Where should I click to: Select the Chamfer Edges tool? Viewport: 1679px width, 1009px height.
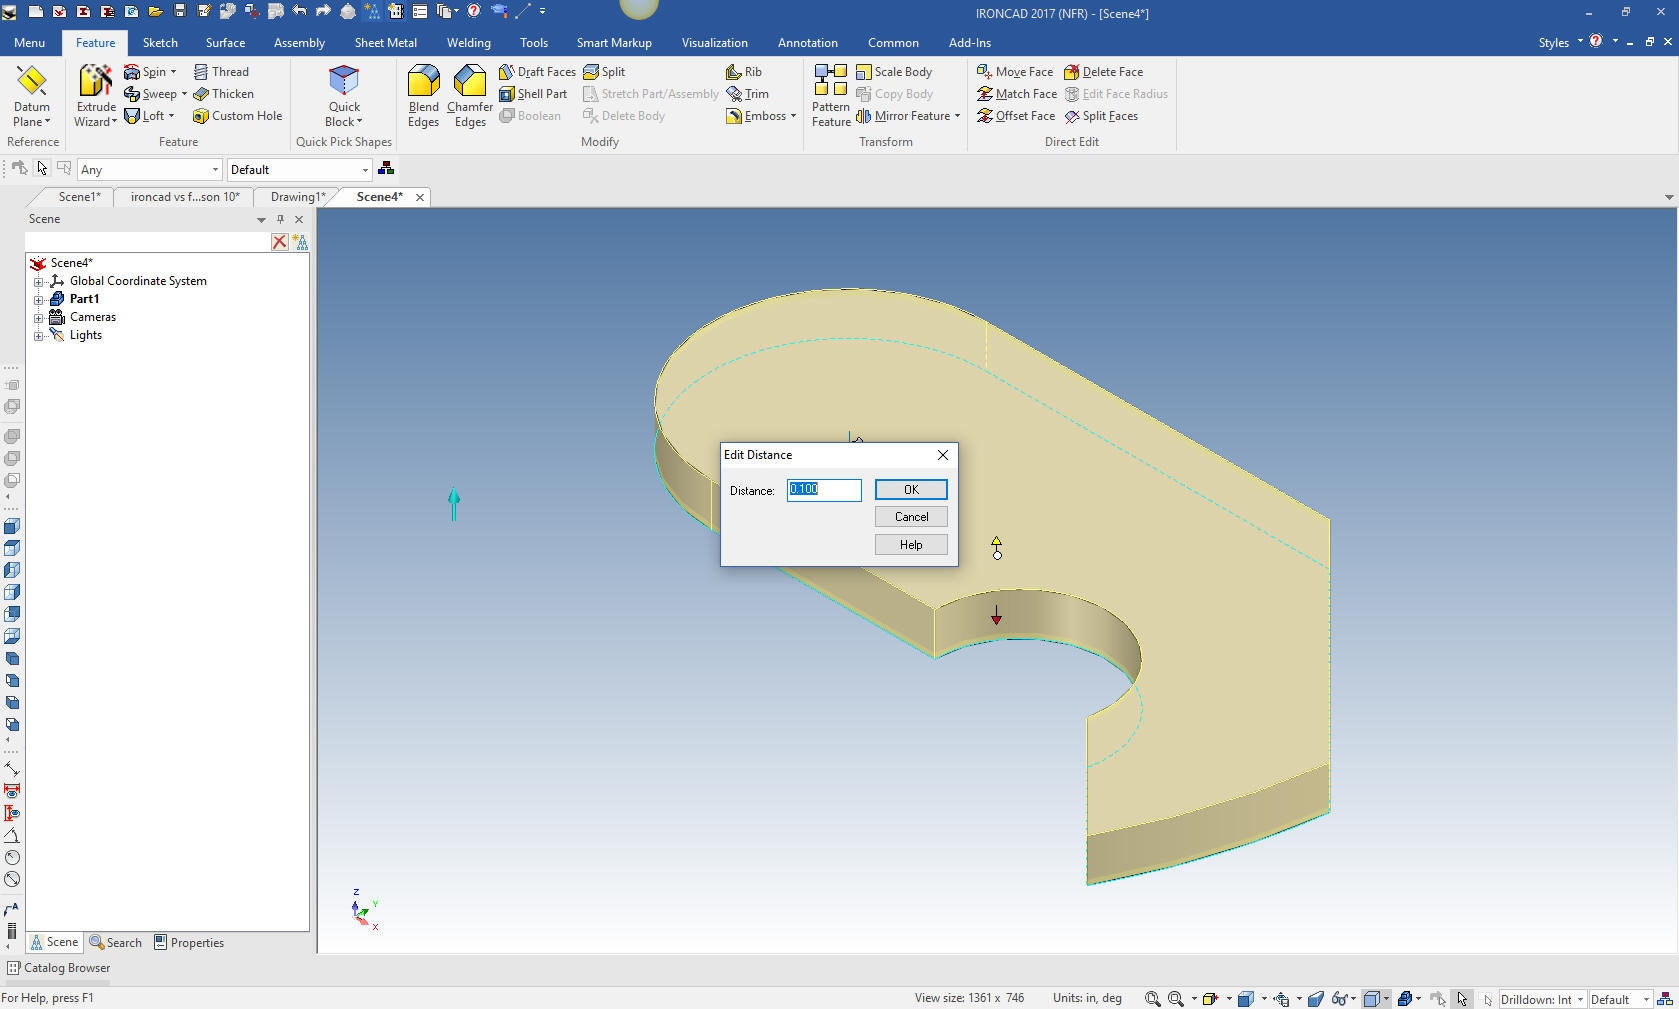coord(469,82)
